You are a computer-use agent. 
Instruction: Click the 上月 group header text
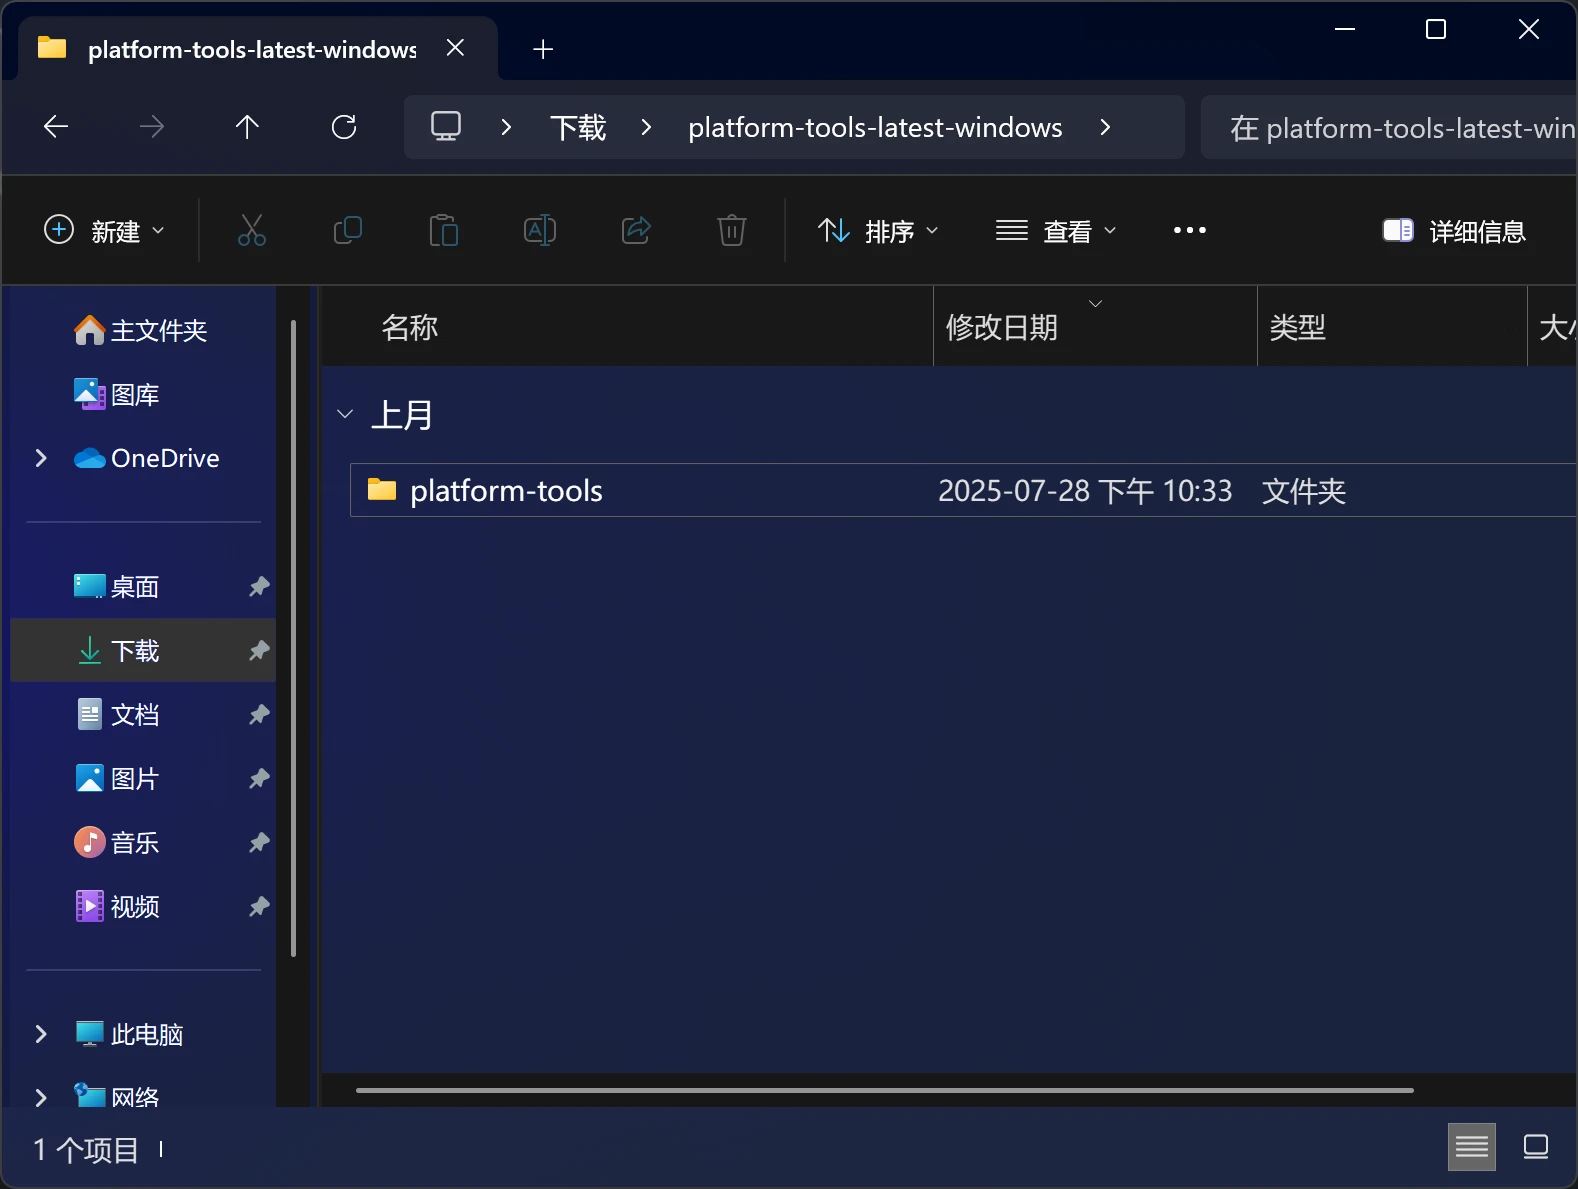[x=402, y=414]
